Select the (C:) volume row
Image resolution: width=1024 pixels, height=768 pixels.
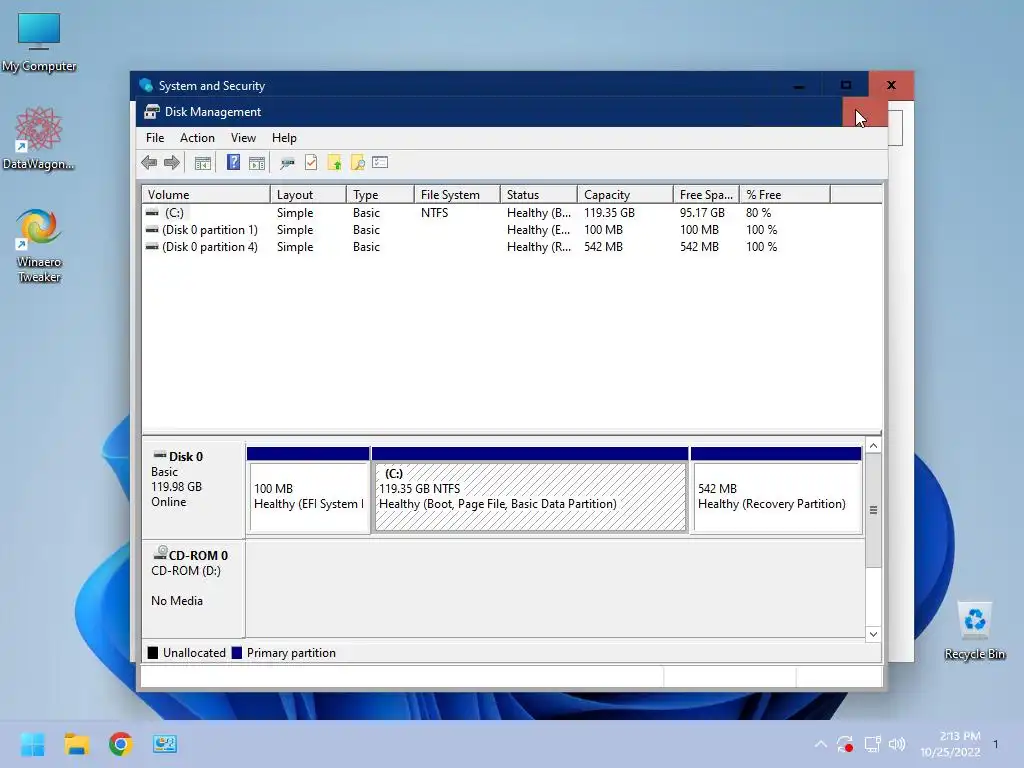point(512,213)
